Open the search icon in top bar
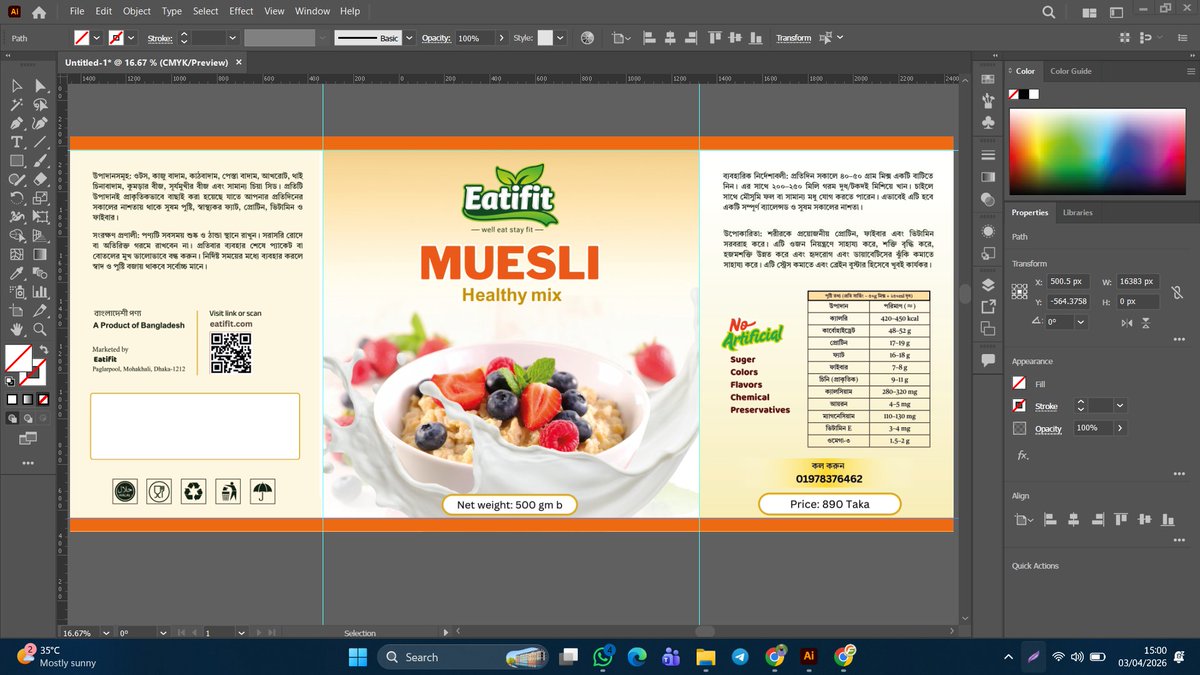Viewport: 1200px width, 675px height. click(x=1049, y=12)
